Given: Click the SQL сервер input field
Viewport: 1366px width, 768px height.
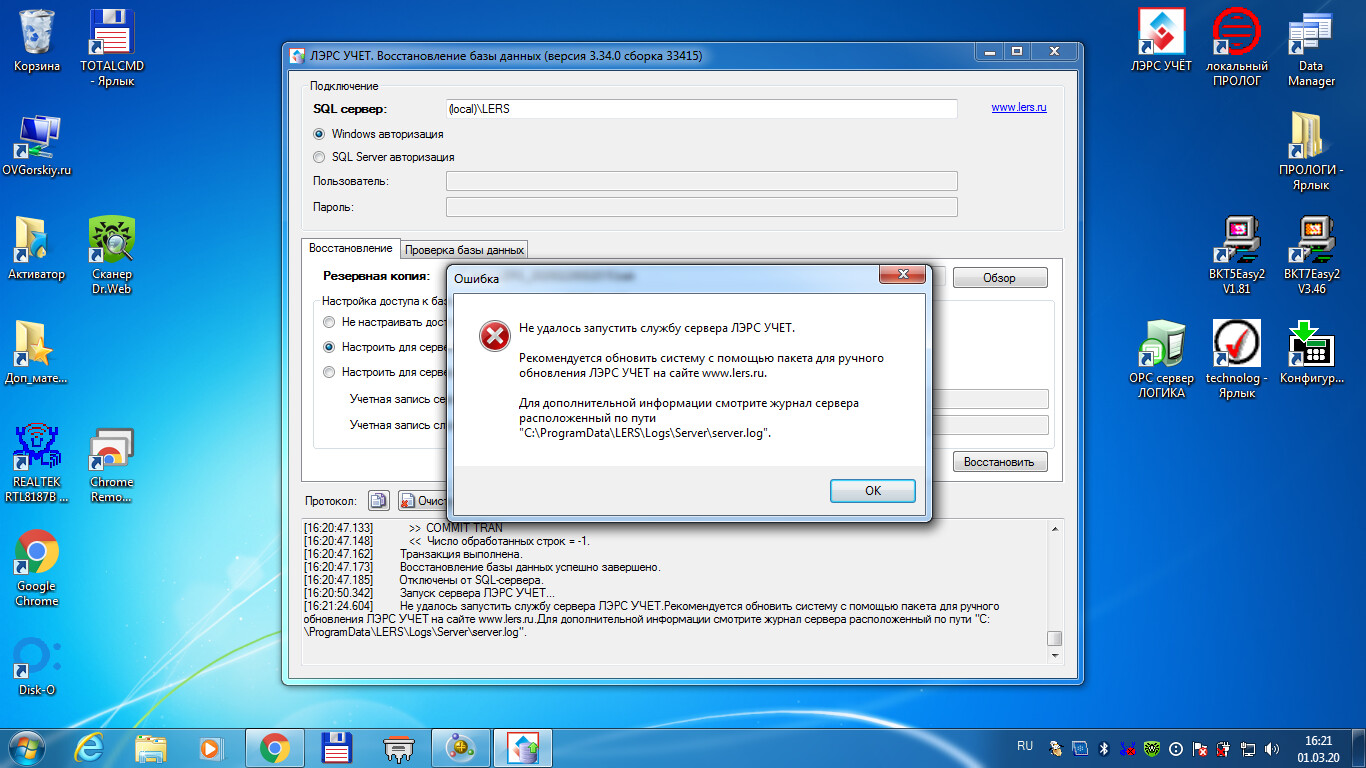Looking at the screenshot, I should 701,109.
